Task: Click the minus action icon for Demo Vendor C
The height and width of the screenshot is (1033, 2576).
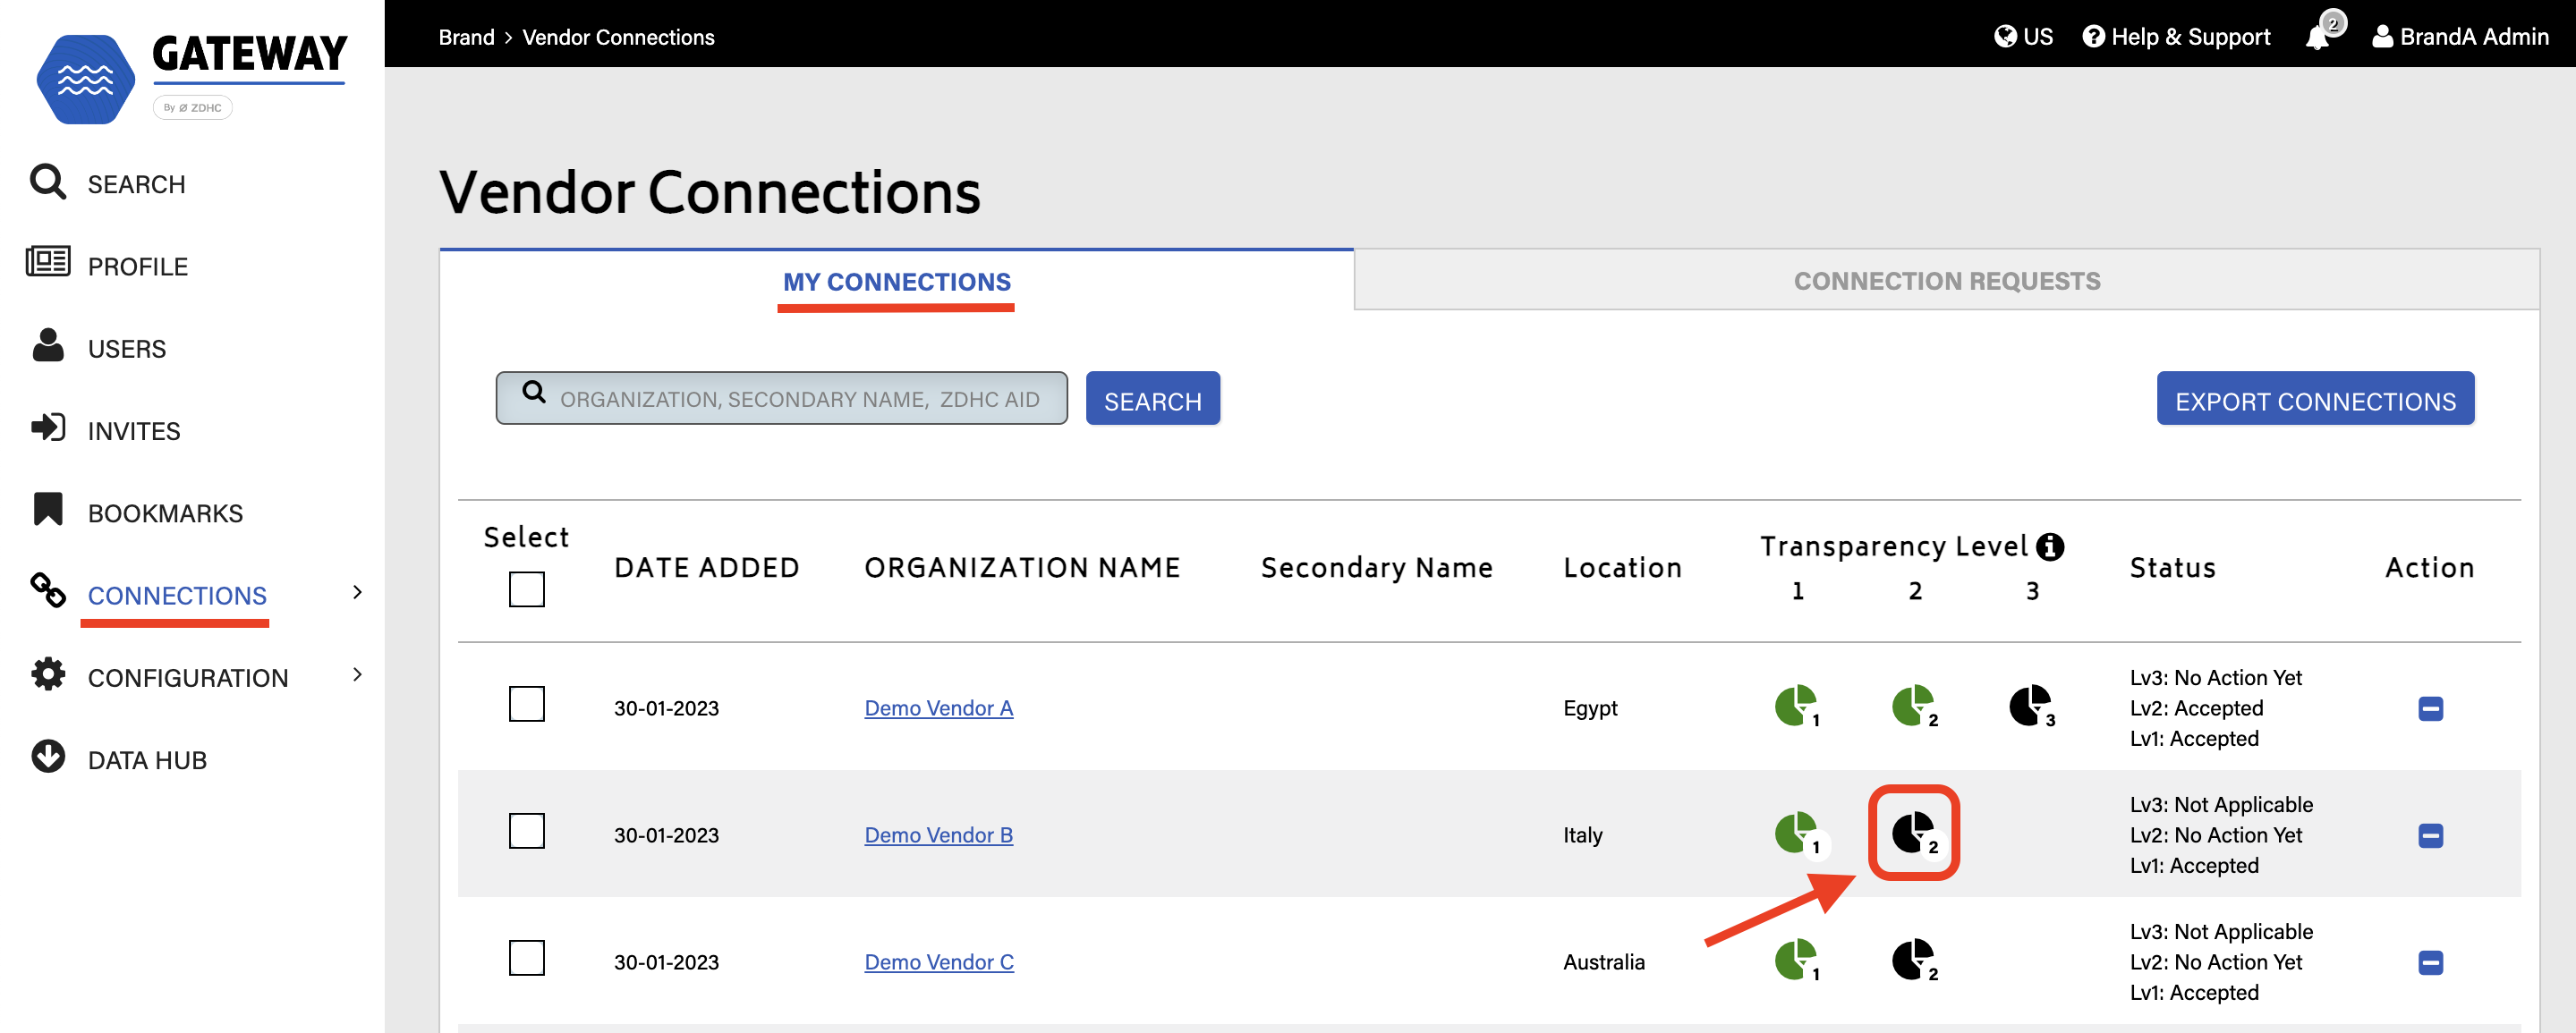Action: point(2431,962)
